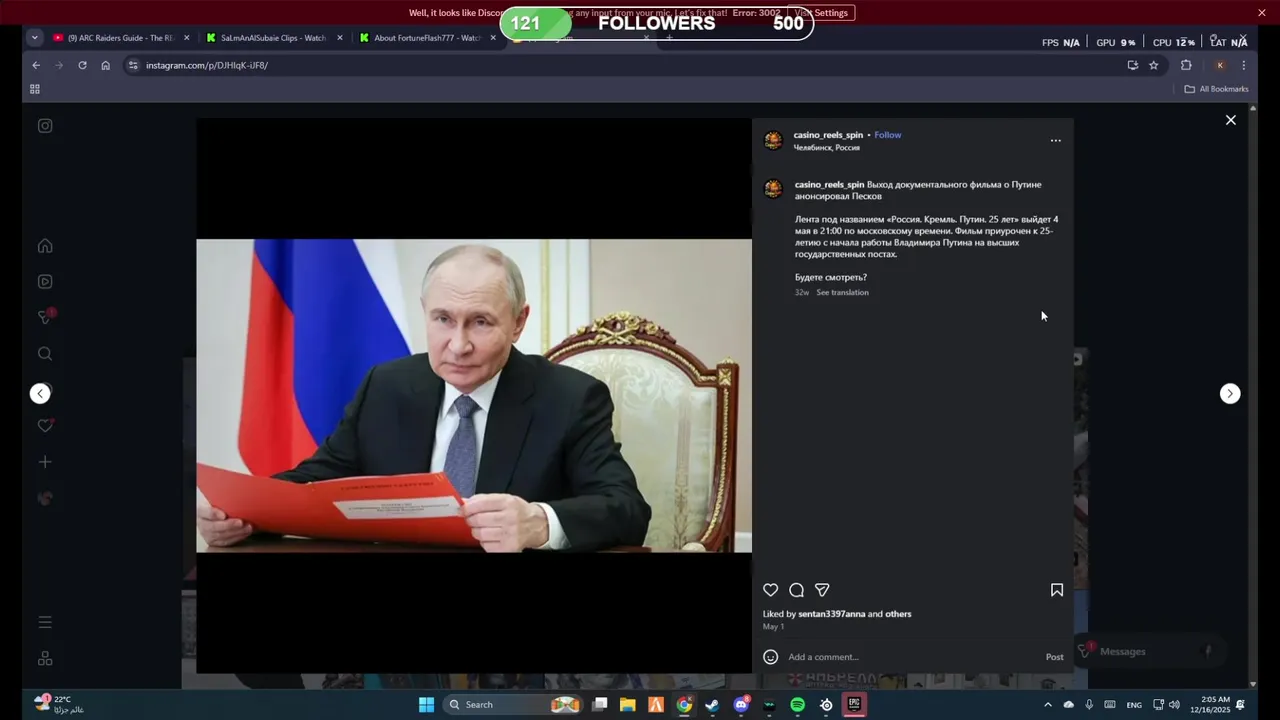
Task: Open the clock showing 2:05 AM
Action: click(x=1209, y=705)
